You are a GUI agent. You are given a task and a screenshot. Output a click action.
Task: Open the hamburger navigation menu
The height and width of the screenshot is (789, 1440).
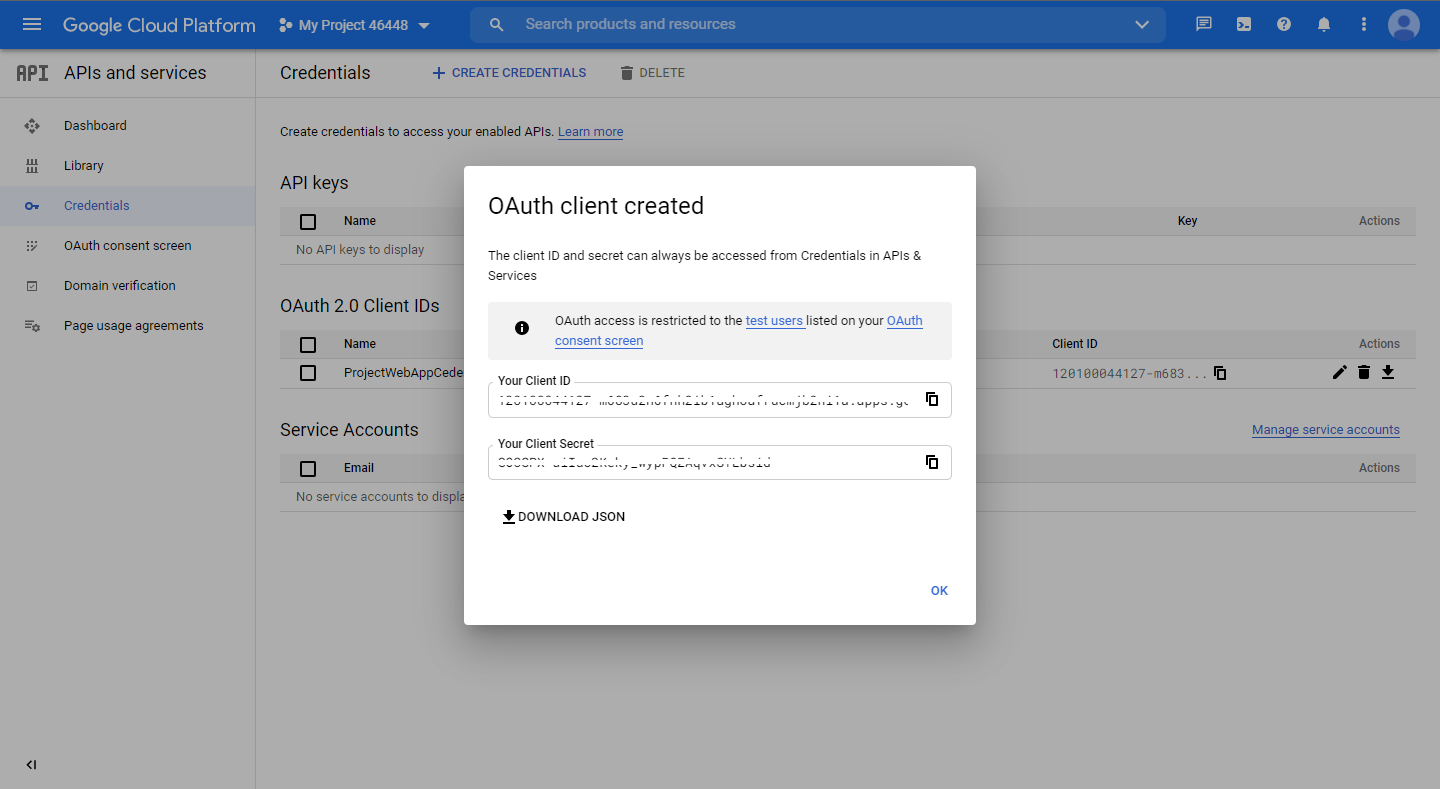coord(32,25)
